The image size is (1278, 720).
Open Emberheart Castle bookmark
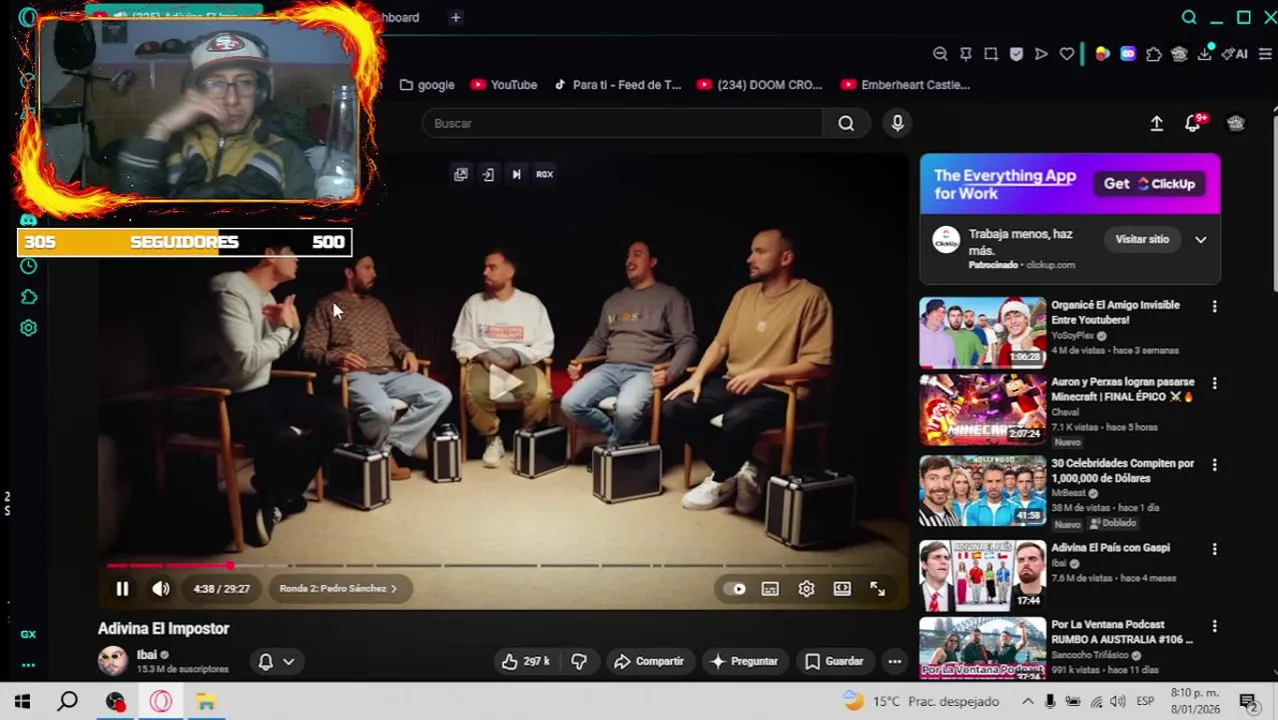pos(906,85)
